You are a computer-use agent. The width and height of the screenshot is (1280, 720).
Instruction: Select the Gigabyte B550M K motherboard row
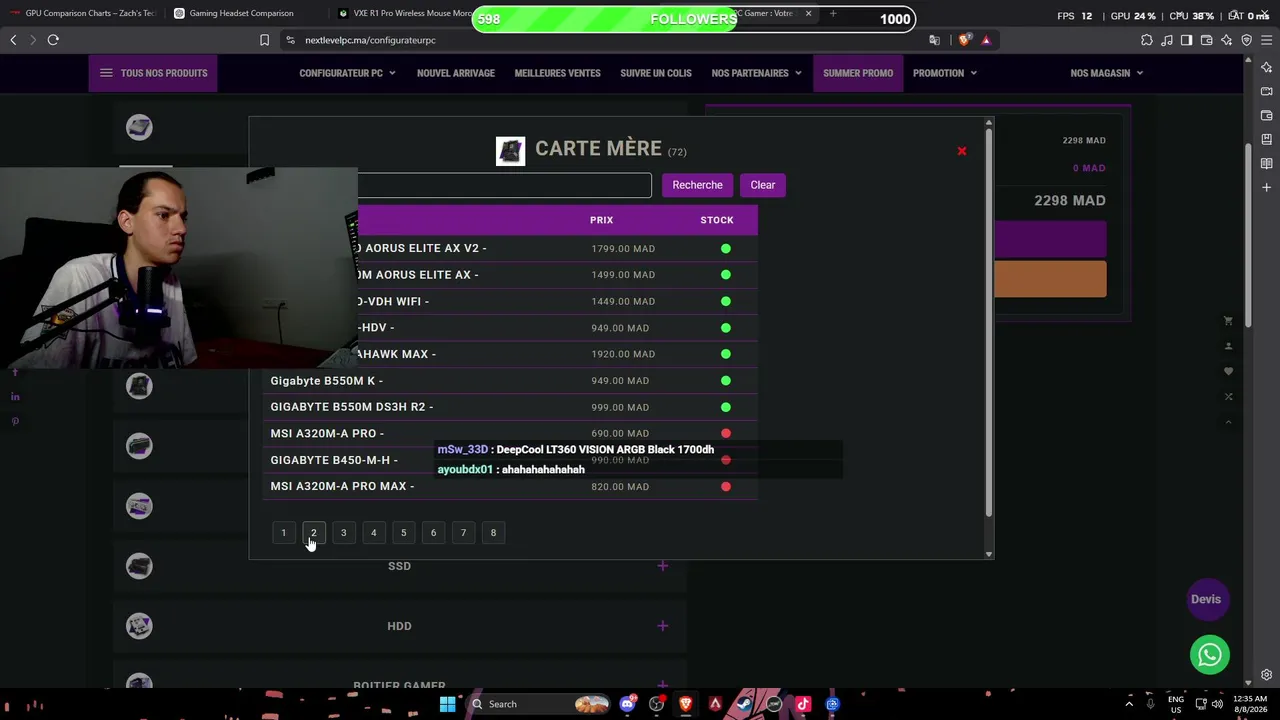pyautogui.click(x=510, y=380)
